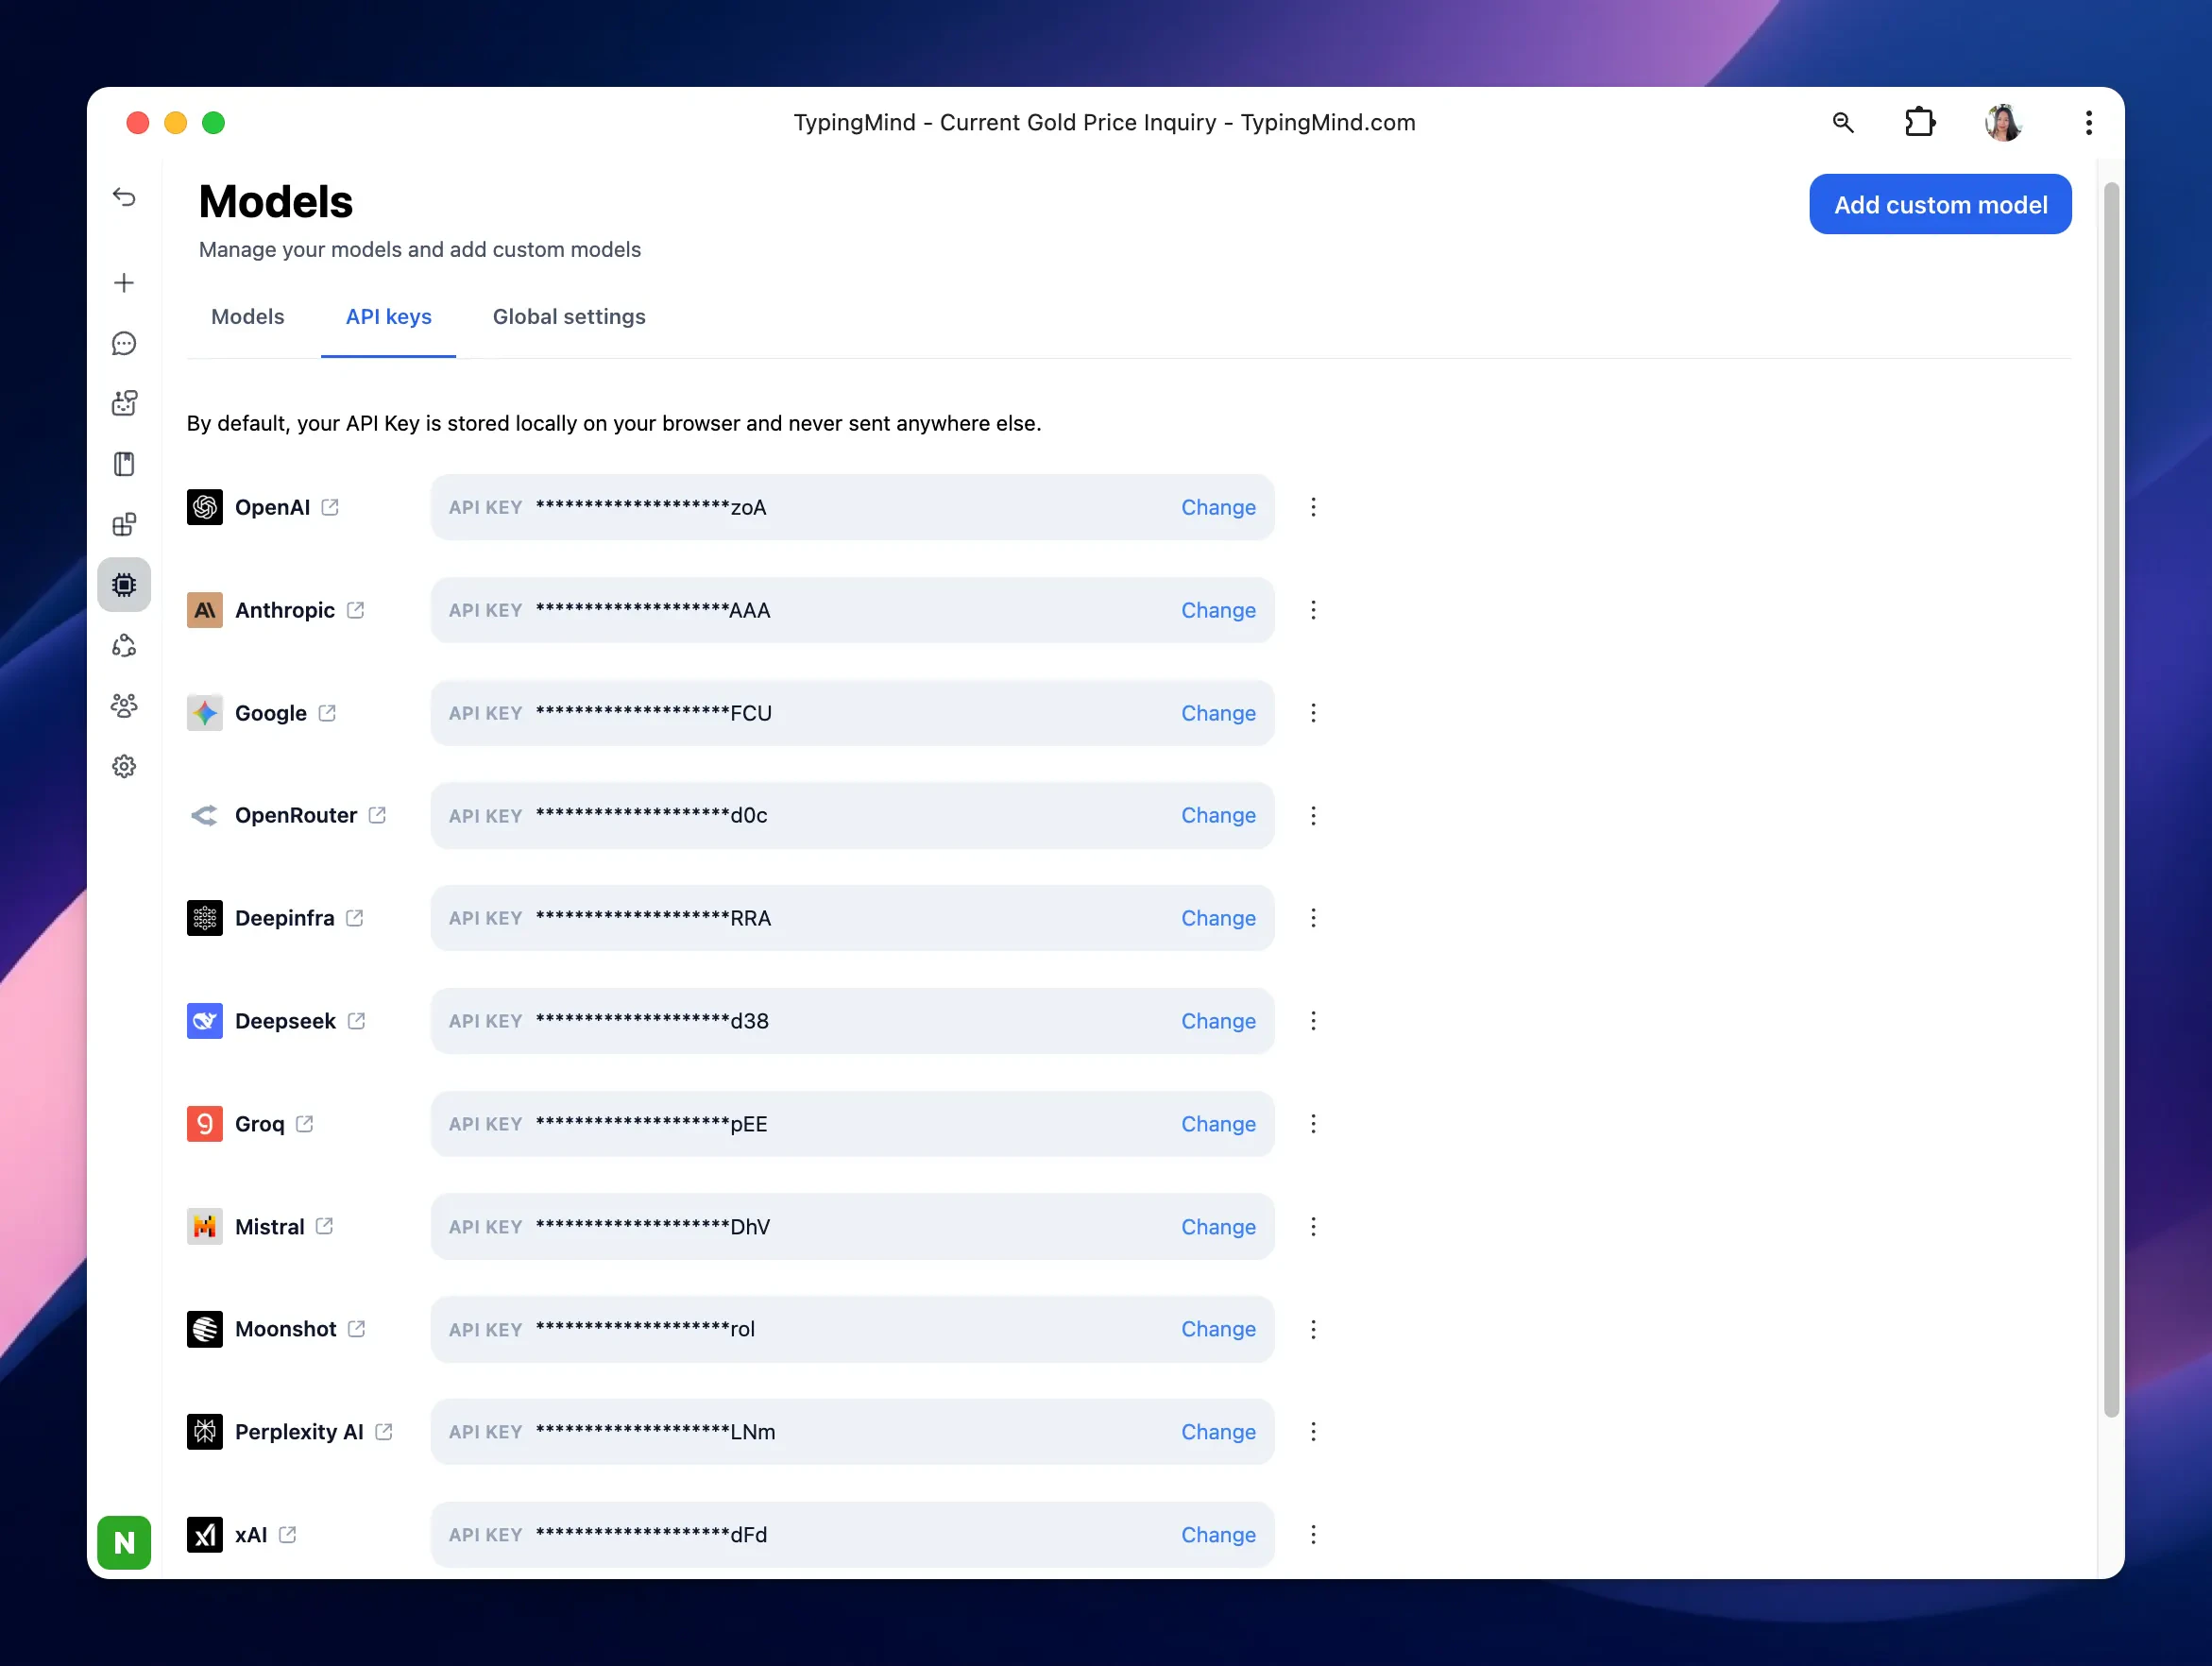Click the magnifier zoom icon in title bar

[x=1843, y=123]
